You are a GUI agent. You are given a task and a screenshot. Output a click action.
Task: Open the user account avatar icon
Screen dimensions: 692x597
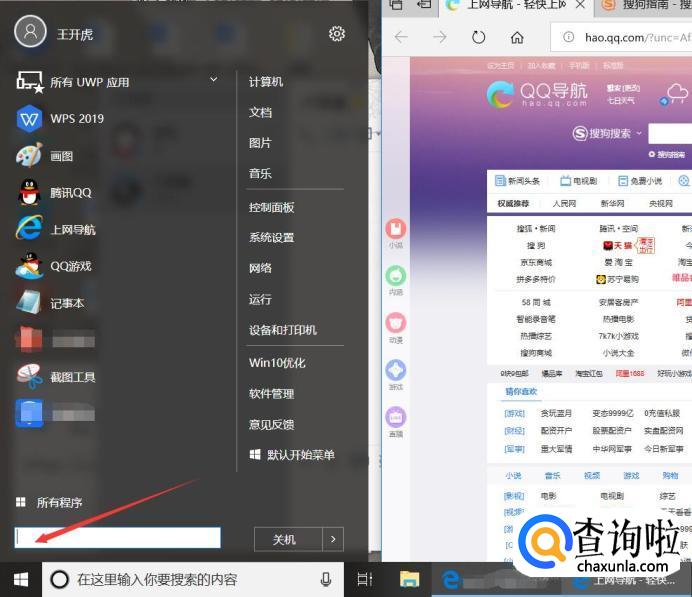click(30, 31)
